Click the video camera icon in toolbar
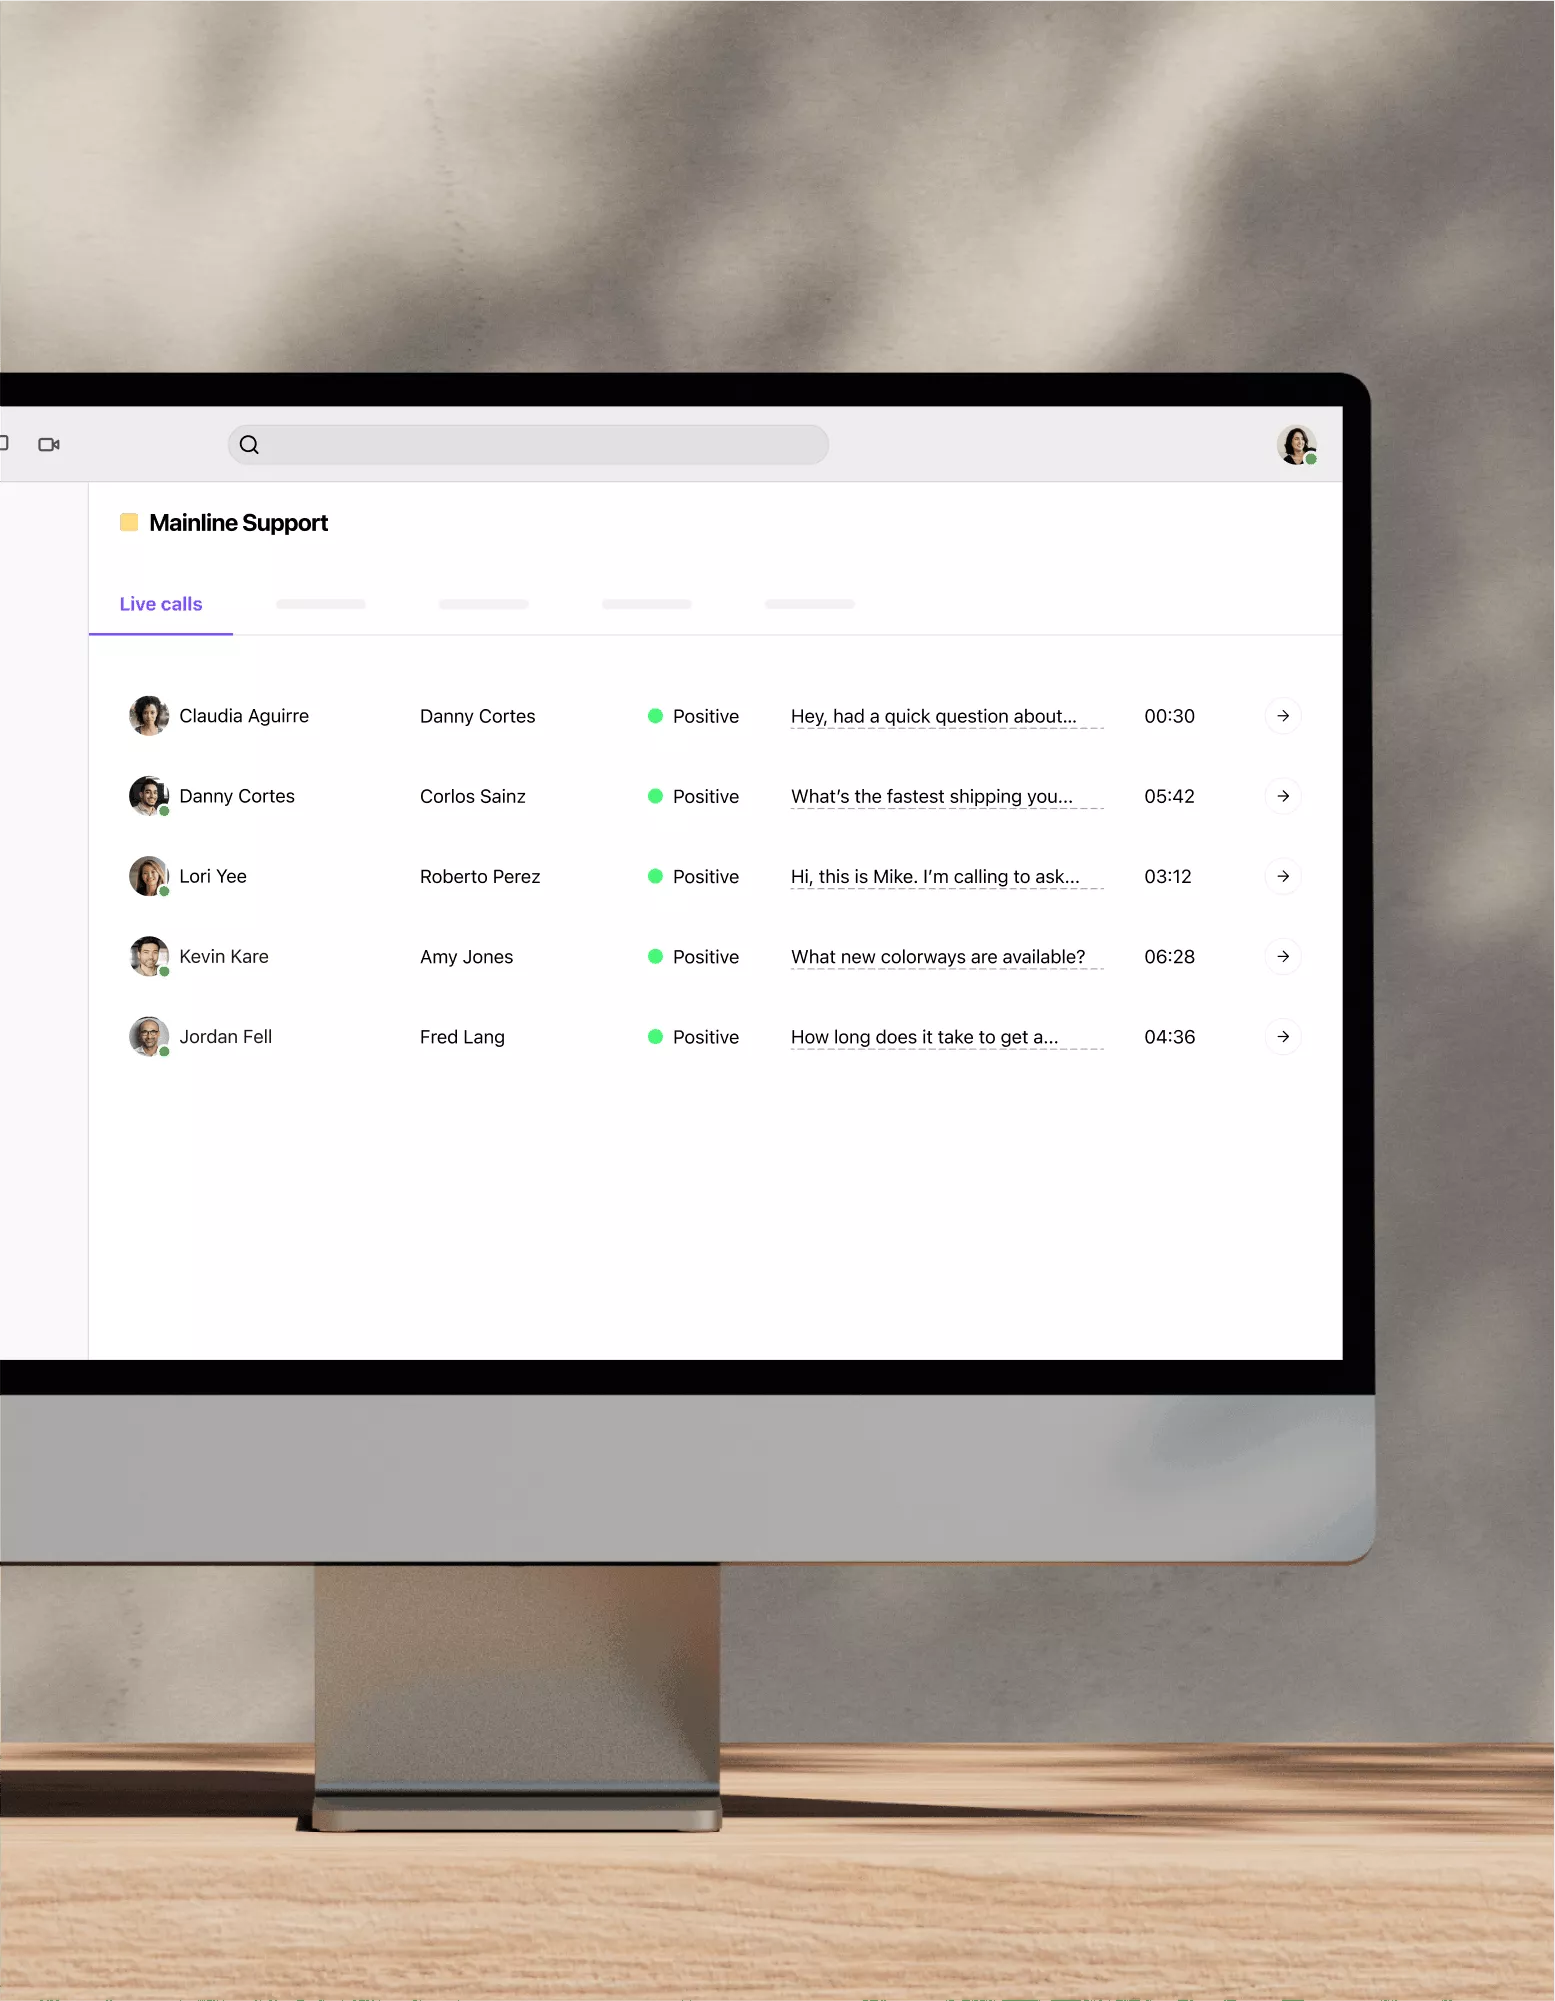 click(49, 444)
